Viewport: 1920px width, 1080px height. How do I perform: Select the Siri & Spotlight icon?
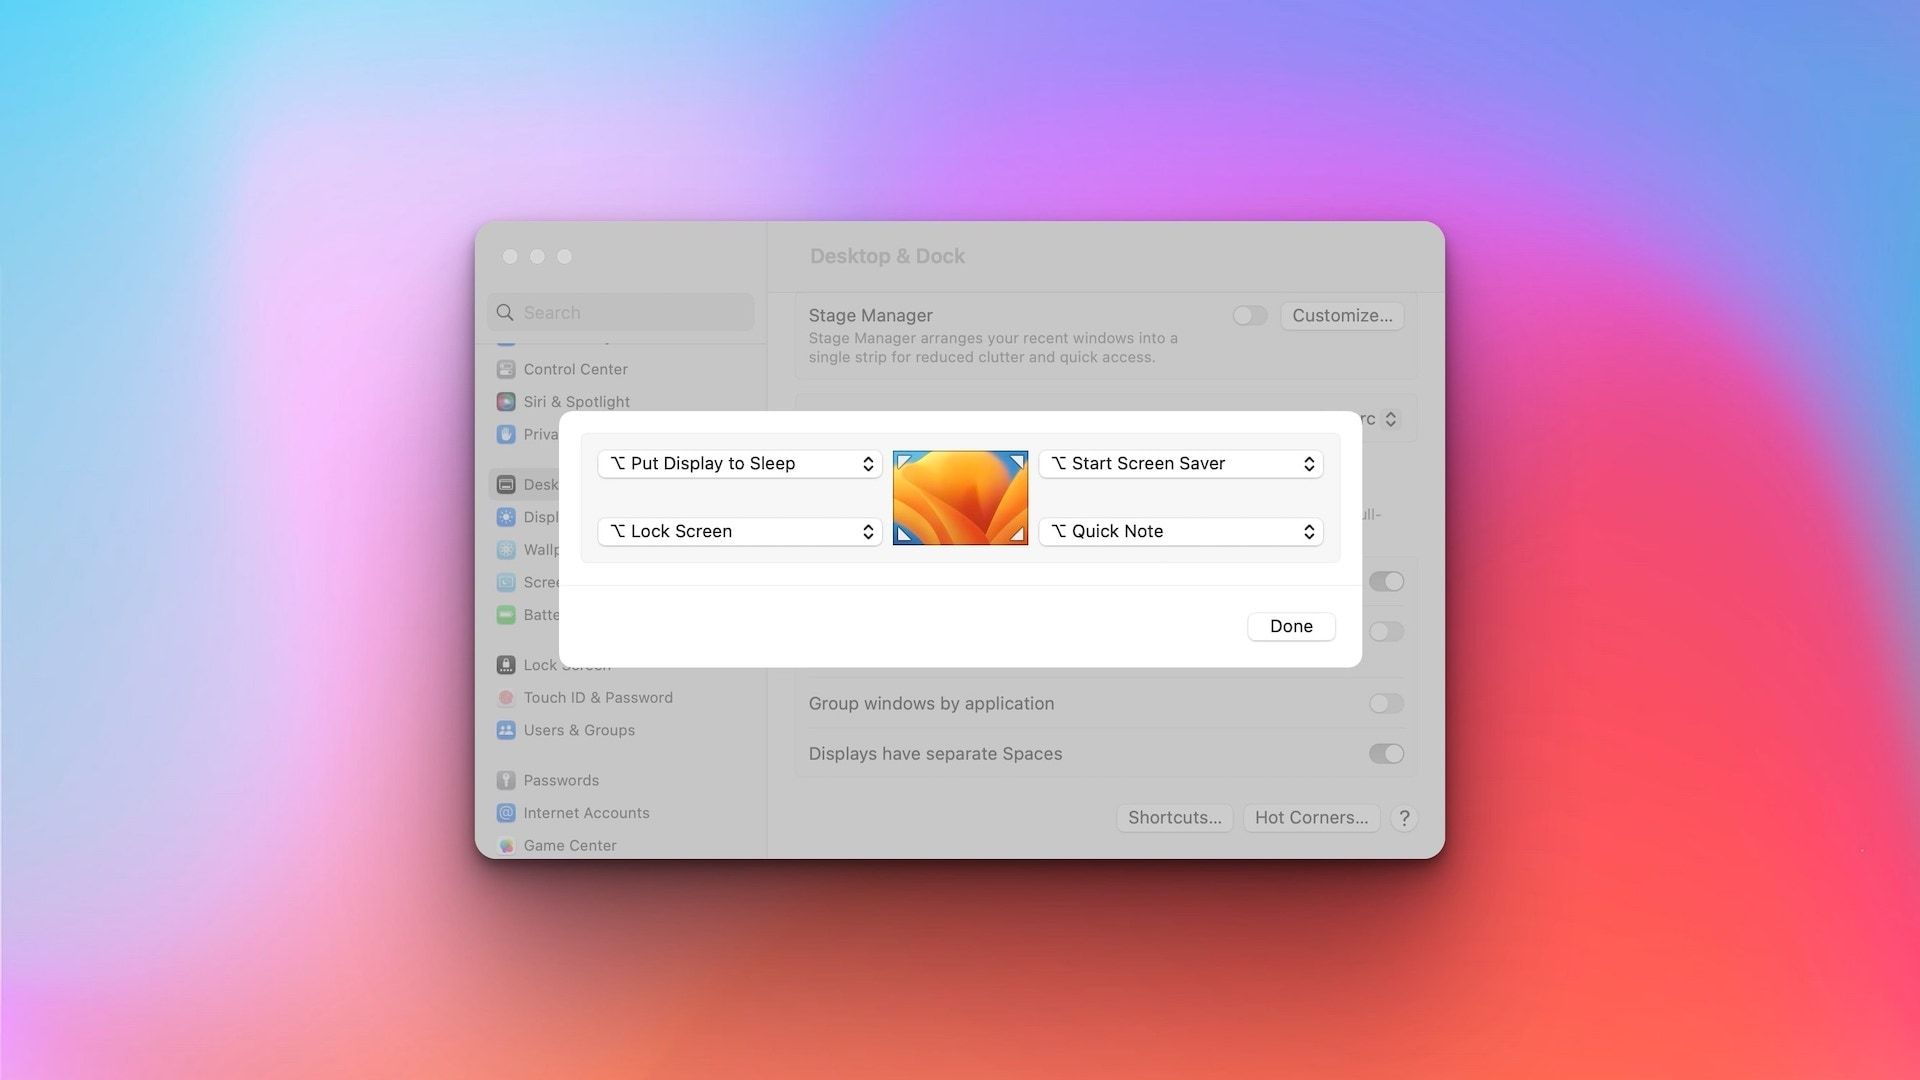(506, 402)
